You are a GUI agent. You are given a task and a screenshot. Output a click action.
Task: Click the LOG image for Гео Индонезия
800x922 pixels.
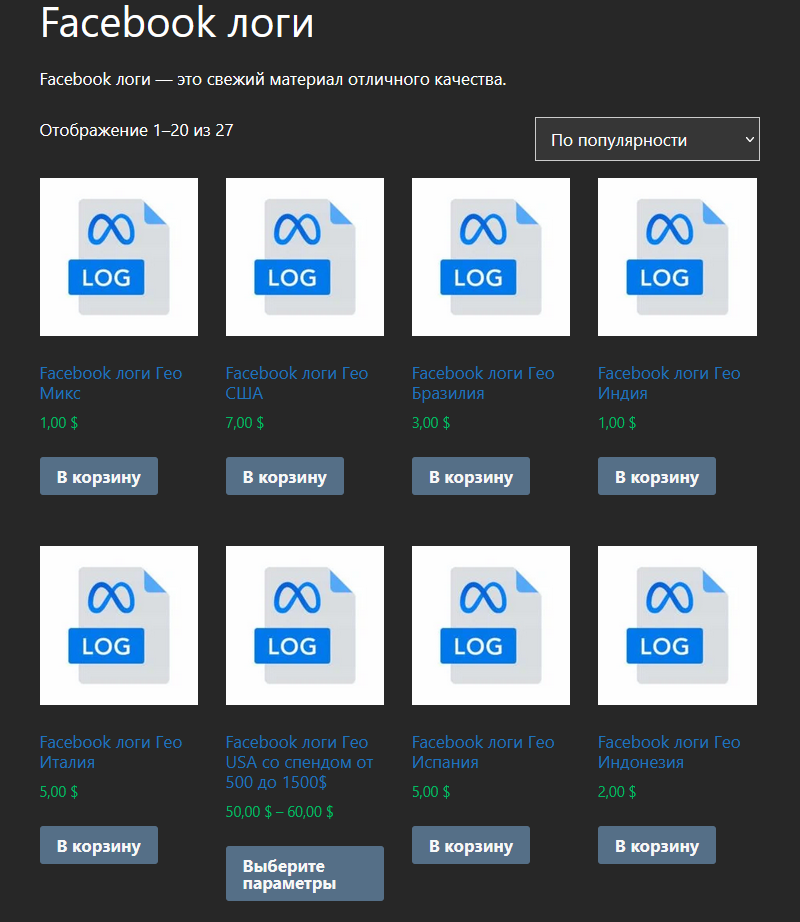coord(677,626)
